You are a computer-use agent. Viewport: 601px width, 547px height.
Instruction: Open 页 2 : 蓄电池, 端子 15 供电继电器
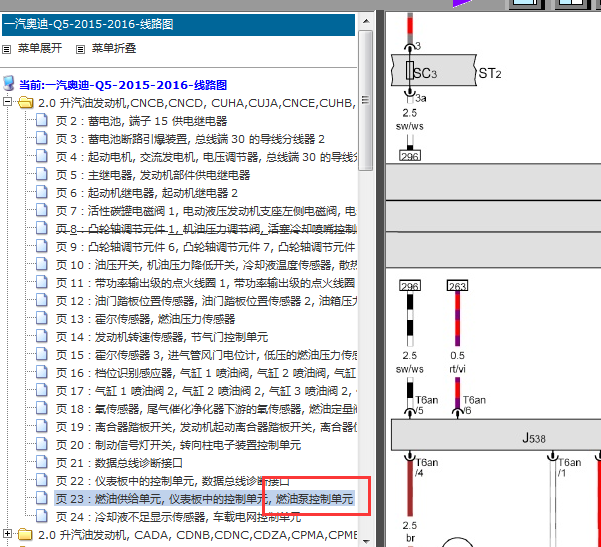tap(141, 121)
